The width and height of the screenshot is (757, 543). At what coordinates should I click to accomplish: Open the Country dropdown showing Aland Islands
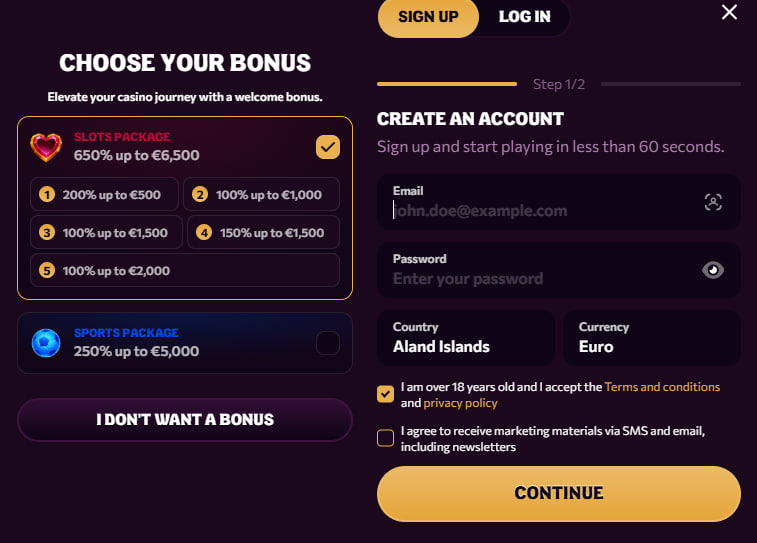pyautogui.click(x=465, y=338)
